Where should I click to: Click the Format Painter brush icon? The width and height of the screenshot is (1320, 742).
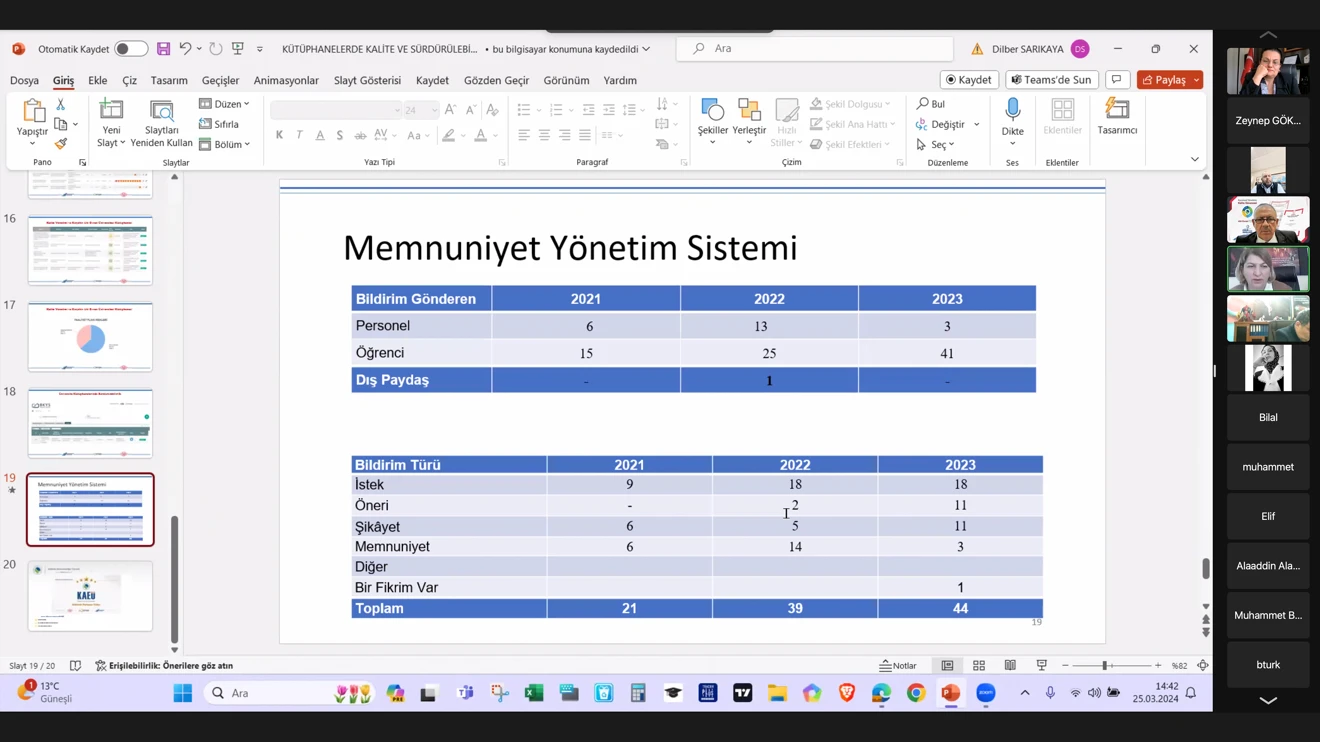point(61,144)
